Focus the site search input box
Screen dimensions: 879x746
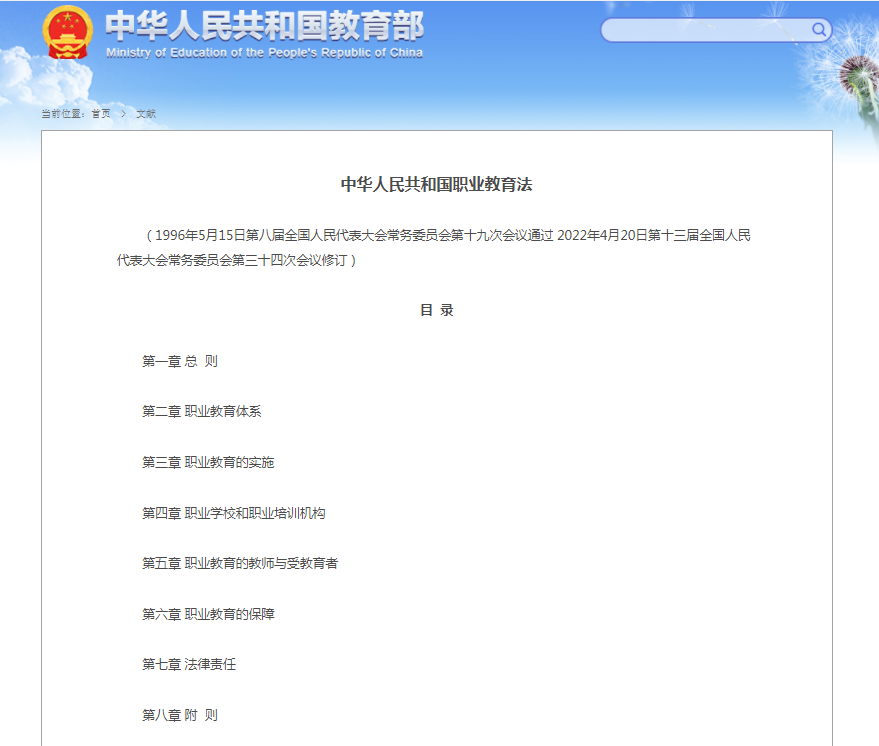pyautogui.click(x=705, y=30)
